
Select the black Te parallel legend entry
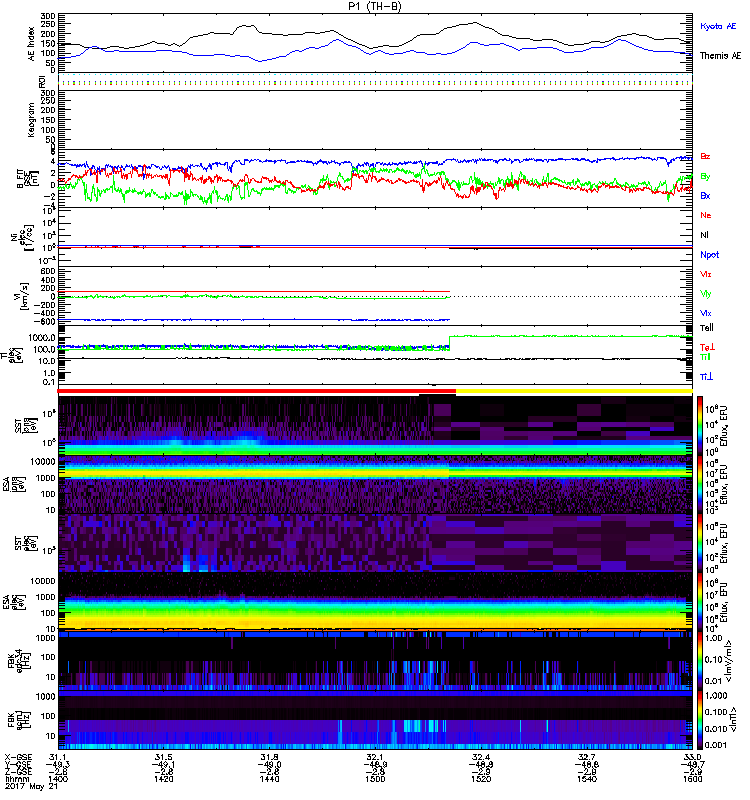click(707, 328)
